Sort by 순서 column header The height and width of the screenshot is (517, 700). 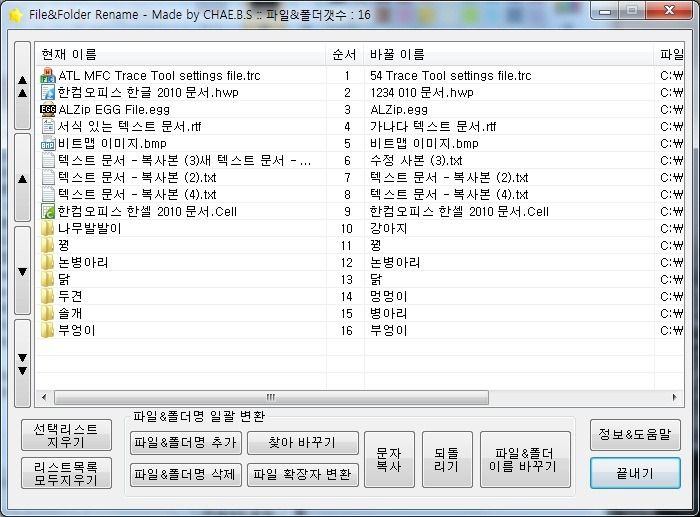coord(345,54)
